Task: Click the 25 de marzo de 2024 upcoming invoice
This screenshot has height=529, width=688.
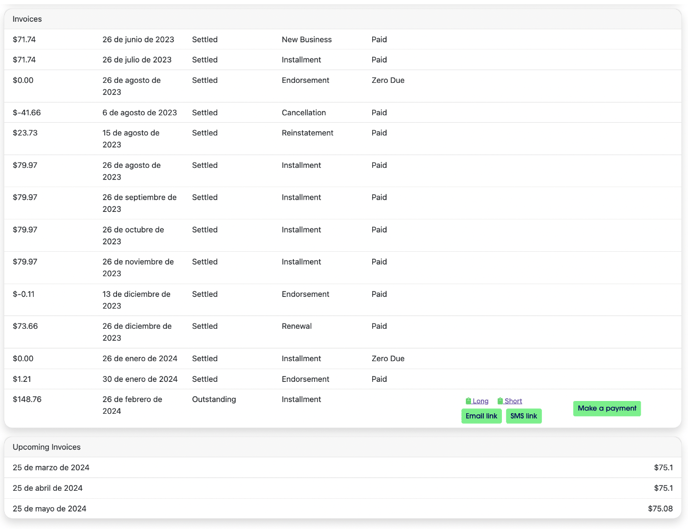Action: [x=51, y=468]
